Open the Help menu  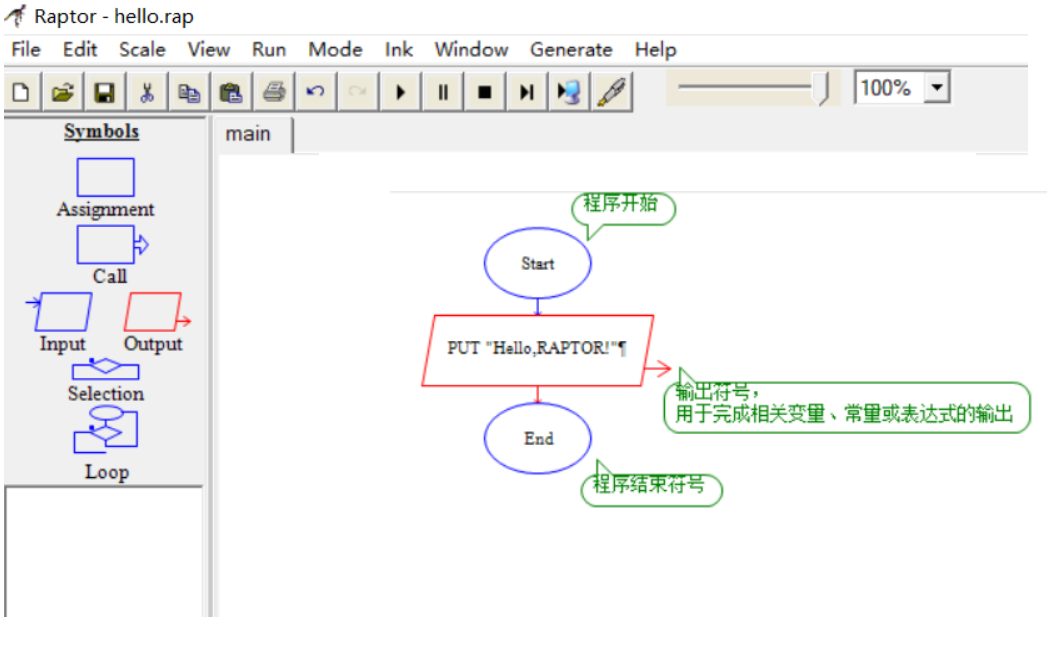pos(655,49)
